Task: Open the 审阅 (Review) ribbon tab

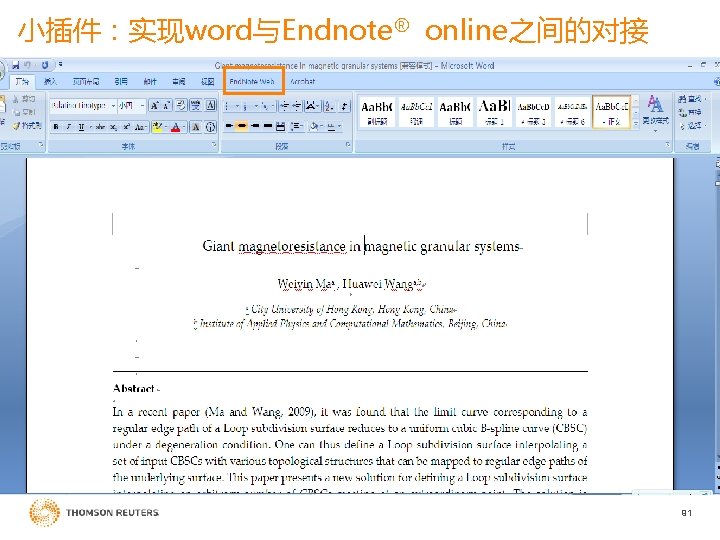Action: (x=179, y=81)
